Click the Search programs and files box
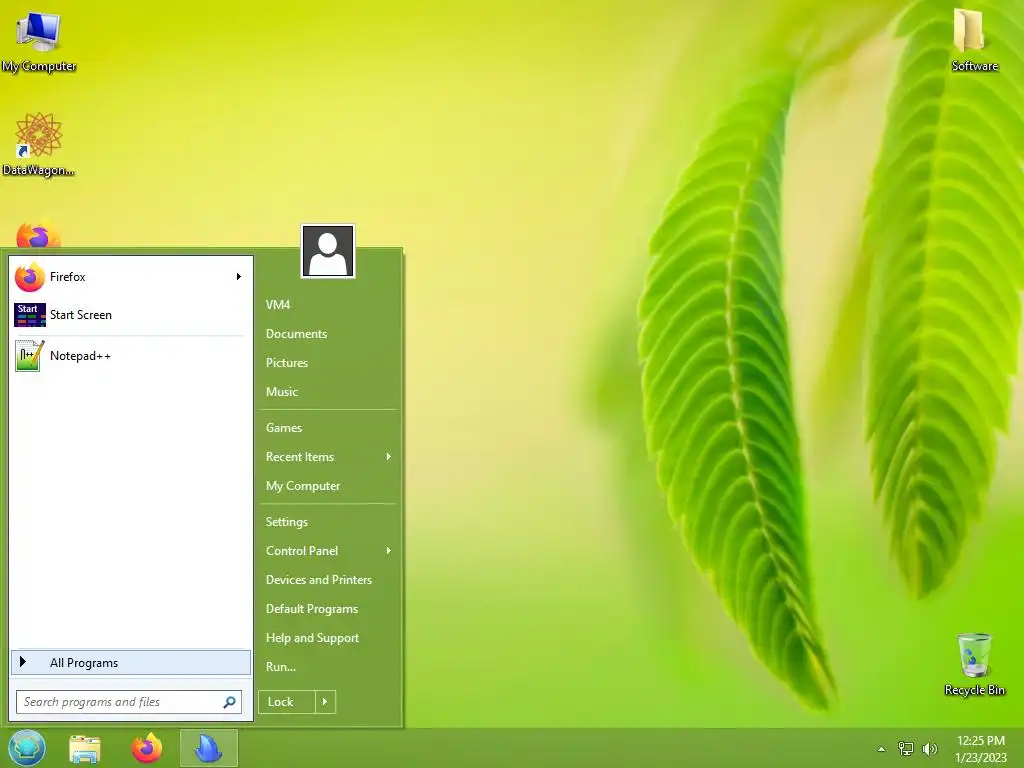The image size is (1024, 768). (x=129, y=702)
